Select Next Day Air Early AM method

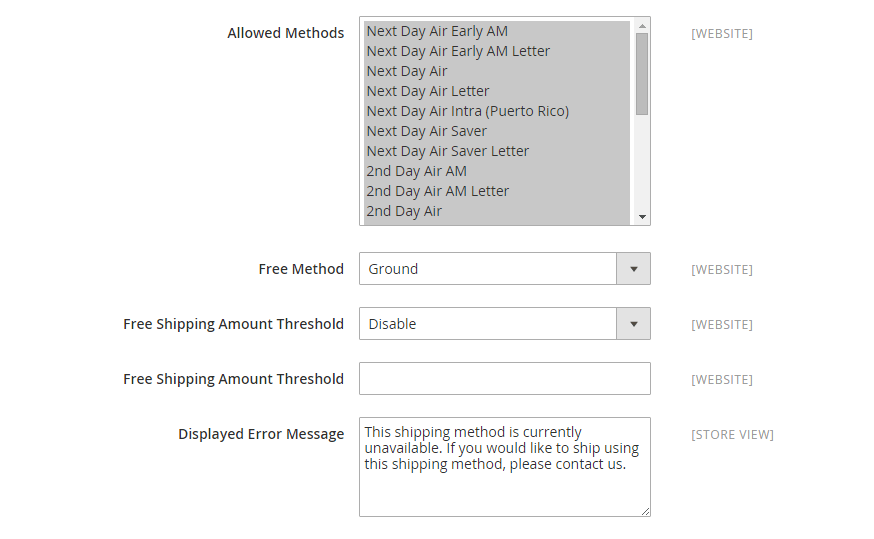pyautogui.click(x=437, y=31)
